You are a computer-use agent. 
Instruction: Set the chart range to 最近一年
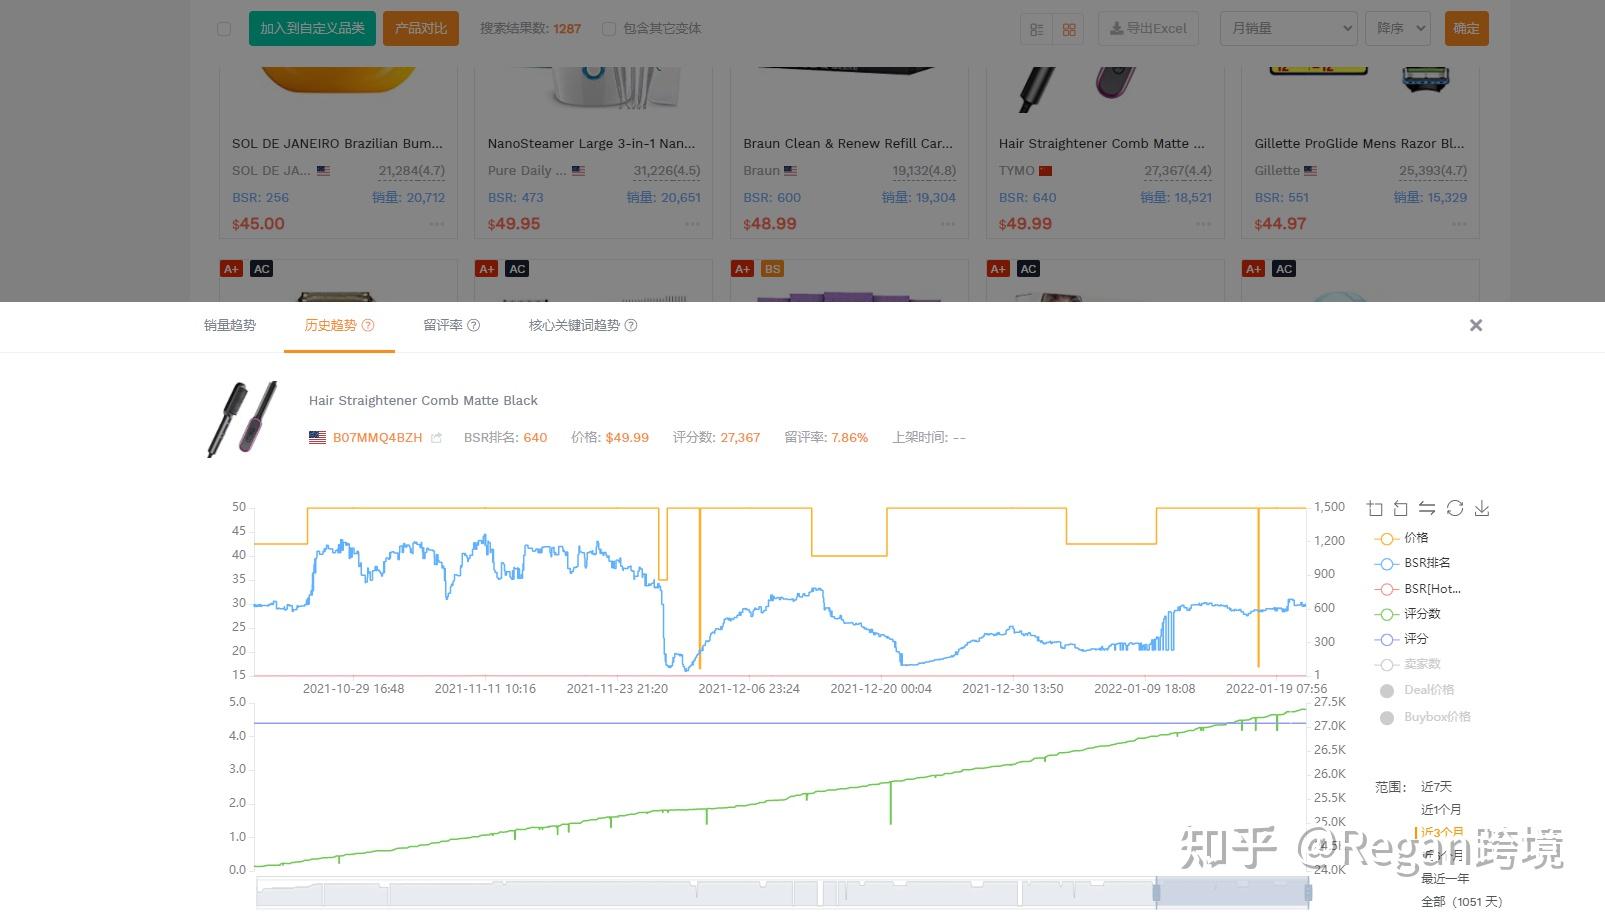(1445, 879)
